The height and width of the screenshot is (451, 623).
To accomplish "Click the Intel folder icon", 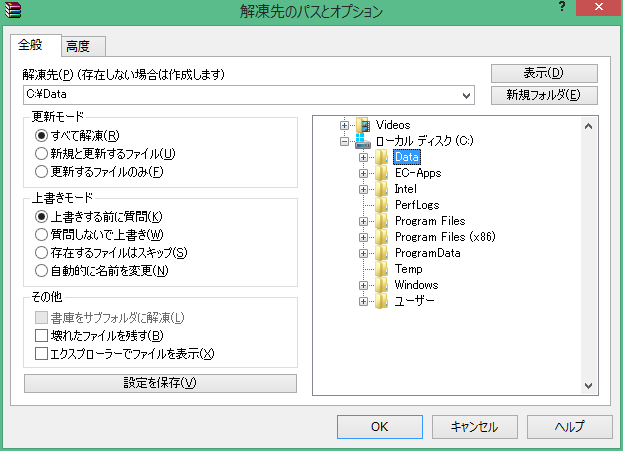I will (382, 189).
